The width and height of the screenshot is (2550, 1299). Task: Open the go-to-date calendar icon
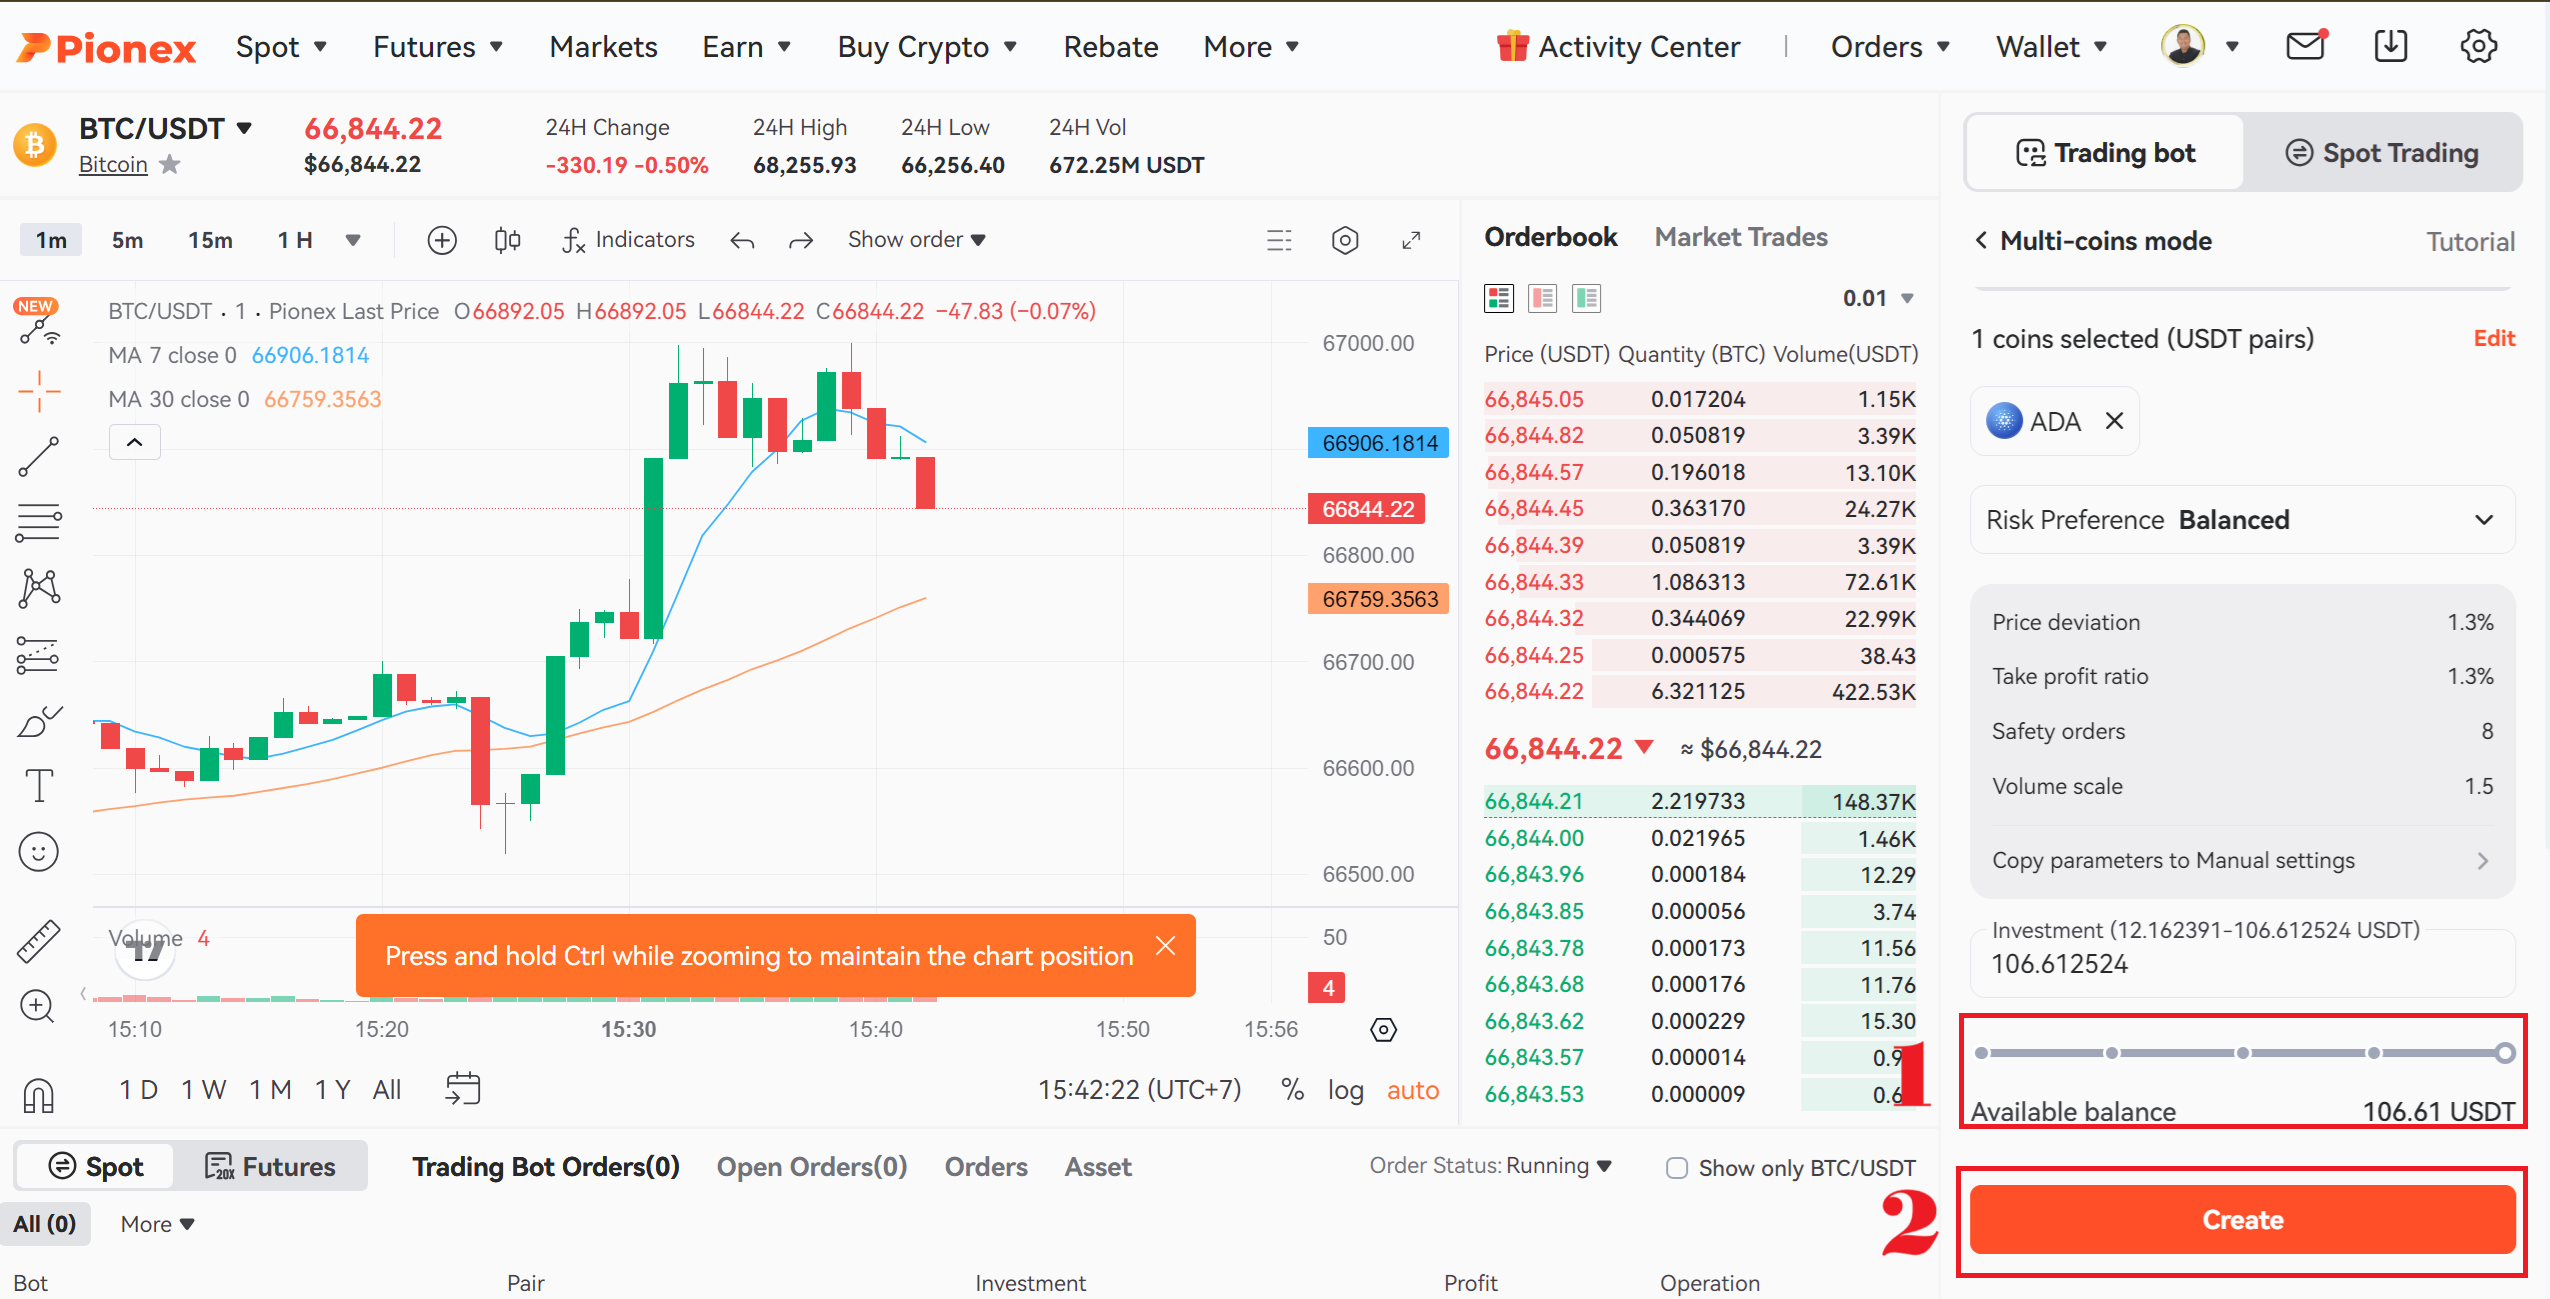(x=463, y=1089)
